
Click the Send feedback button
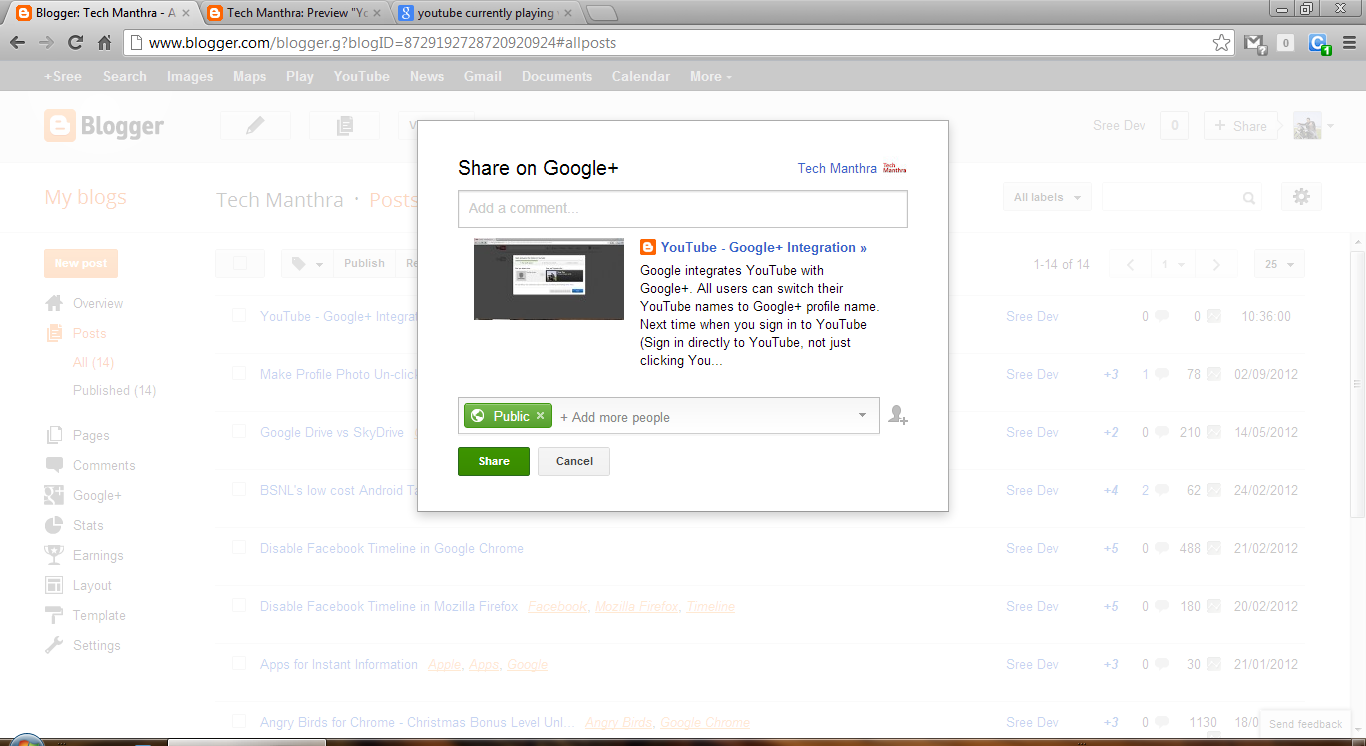pyautogui.click(x=1305, y=724)
